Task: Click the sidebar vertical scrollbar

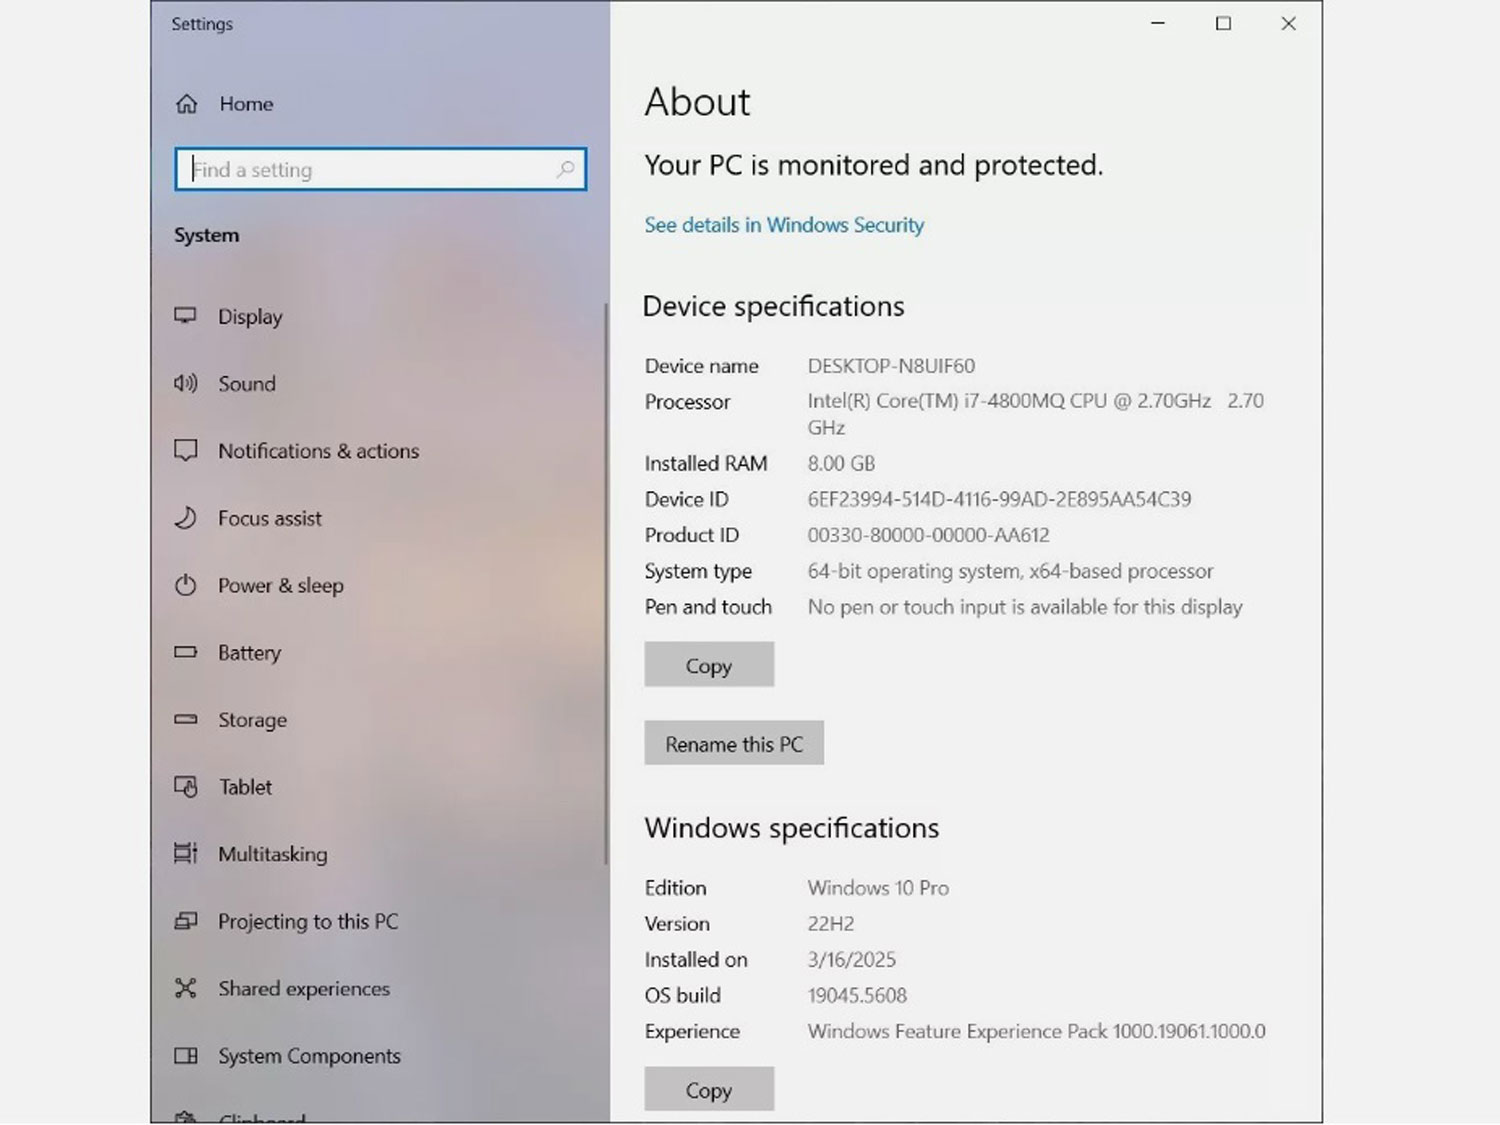Action: click(x=605, y=585)
